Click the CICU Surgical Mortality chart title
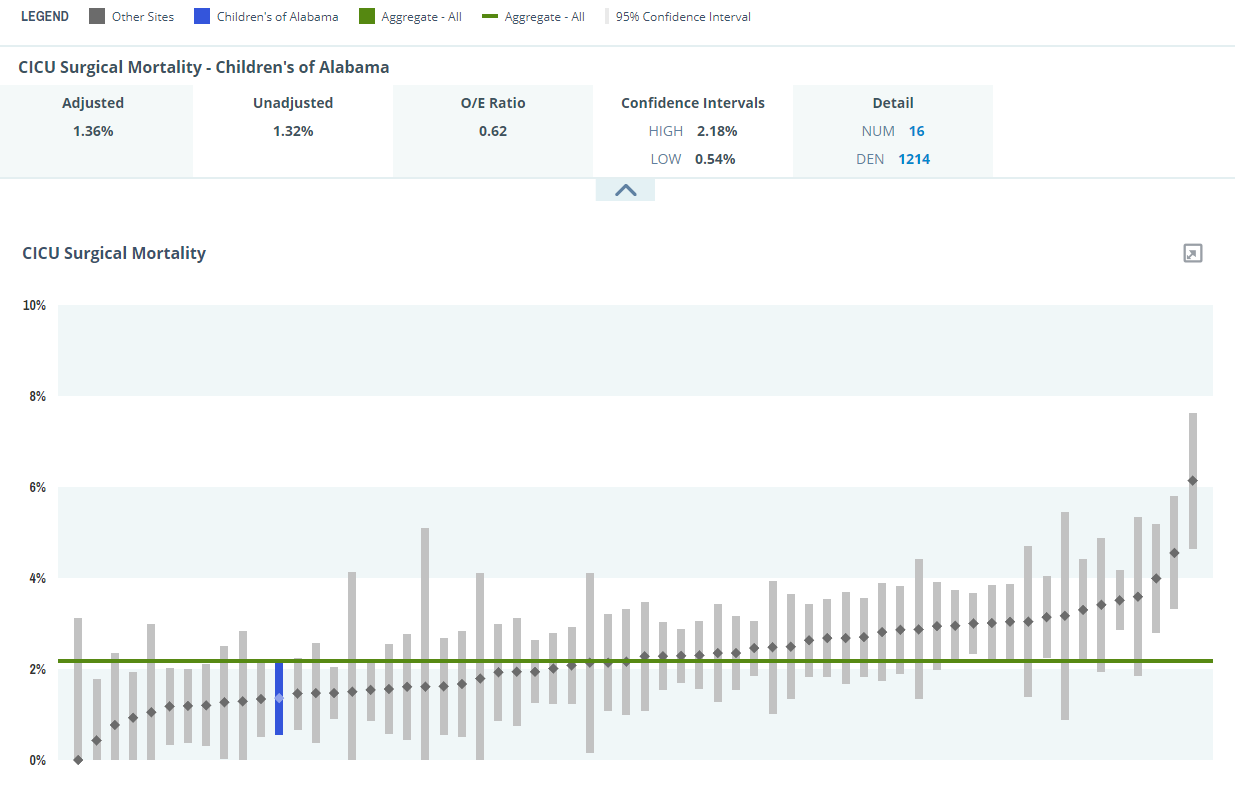Screen dimensions: 1235x804 (114, 253)
